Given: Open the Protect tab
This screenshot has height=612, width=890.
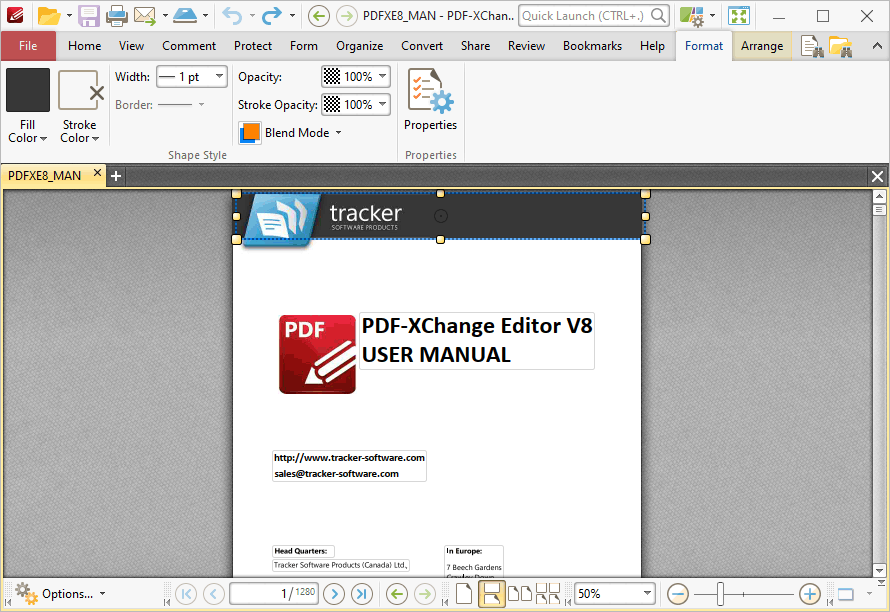Looking at the screenshot, I should pyautogui.click(x=253, y=46).
